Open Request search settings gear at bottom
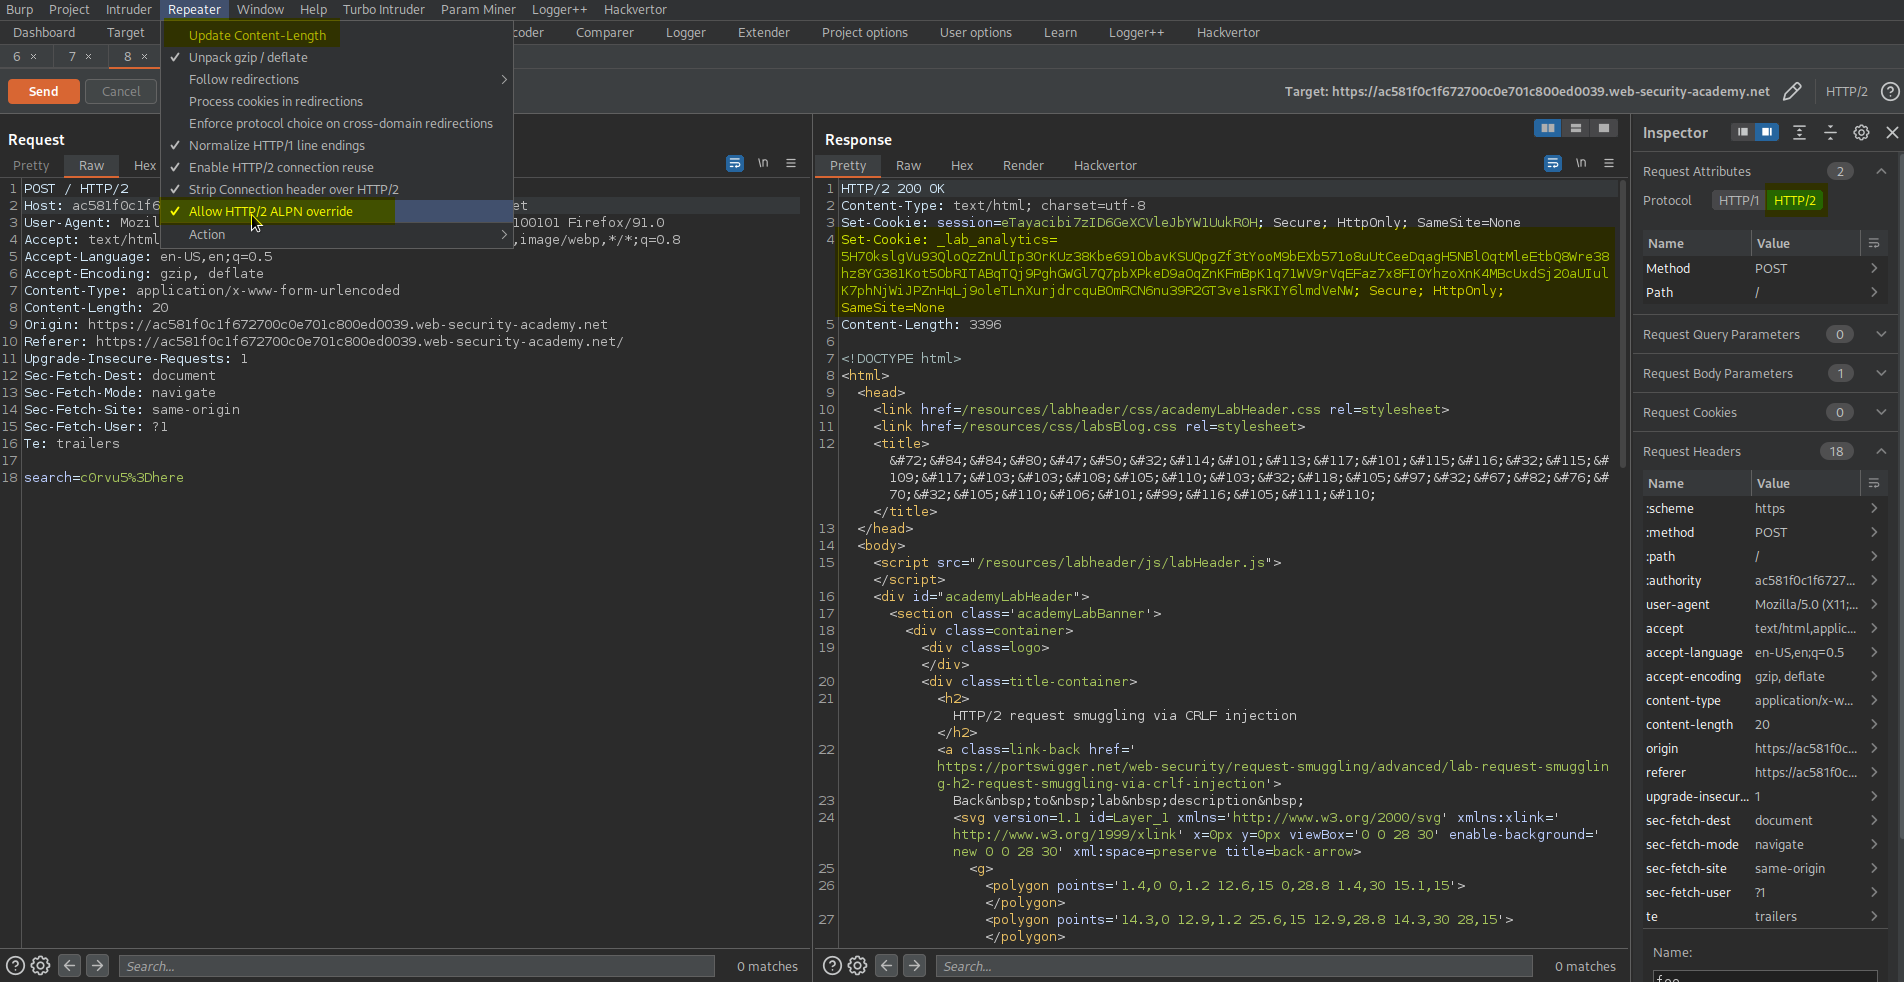This screenshot has height=982, width=1904. tap(41, 966)
